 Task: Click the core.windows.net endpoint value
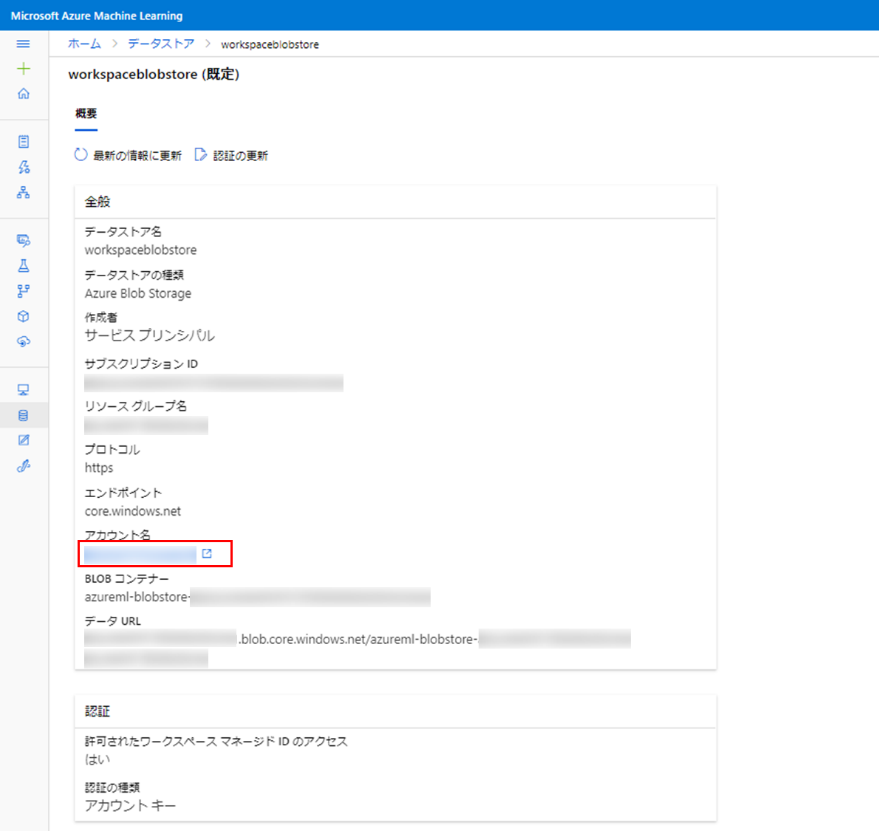(133, 511)
